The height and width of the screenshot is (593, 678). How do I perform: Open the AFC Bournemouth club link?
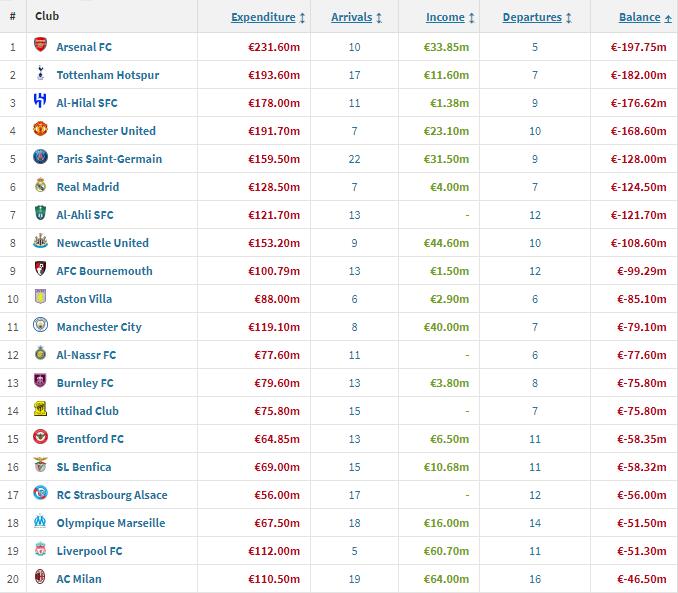[104, 271]
